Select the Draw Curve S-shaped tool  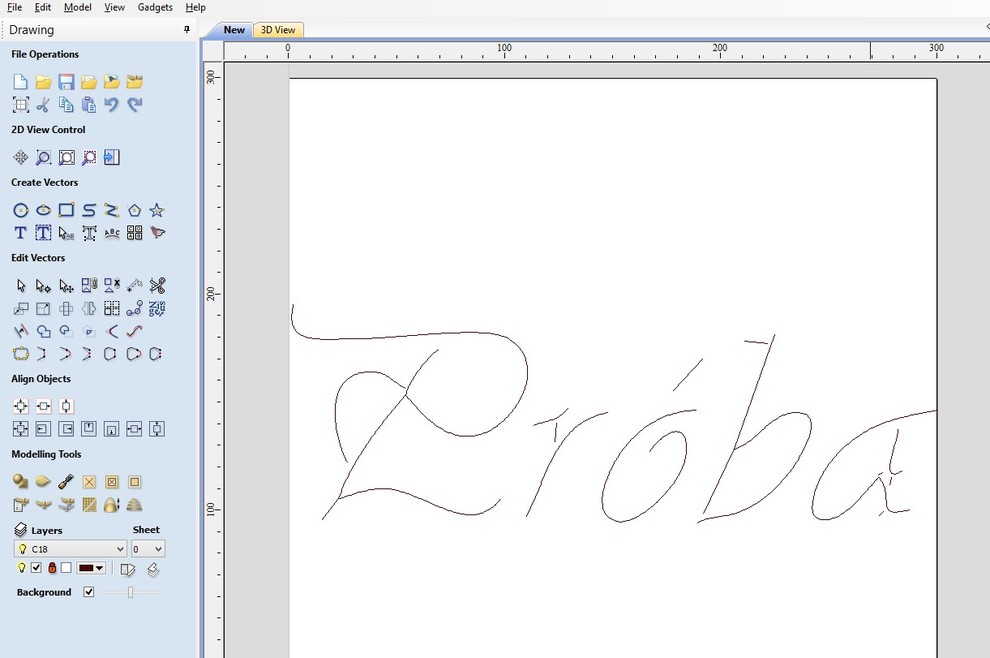(89, 210)
